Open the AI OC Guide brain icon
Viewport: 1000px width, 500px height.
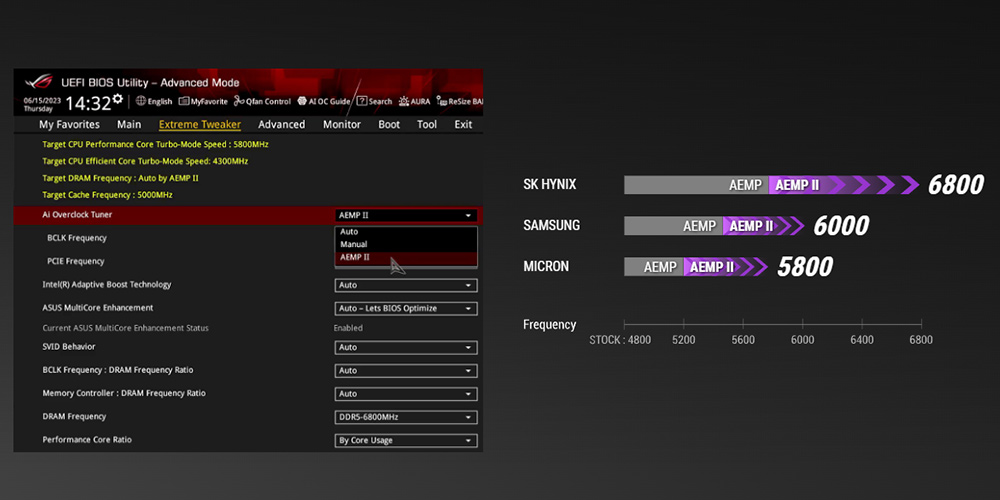point(302,101)
